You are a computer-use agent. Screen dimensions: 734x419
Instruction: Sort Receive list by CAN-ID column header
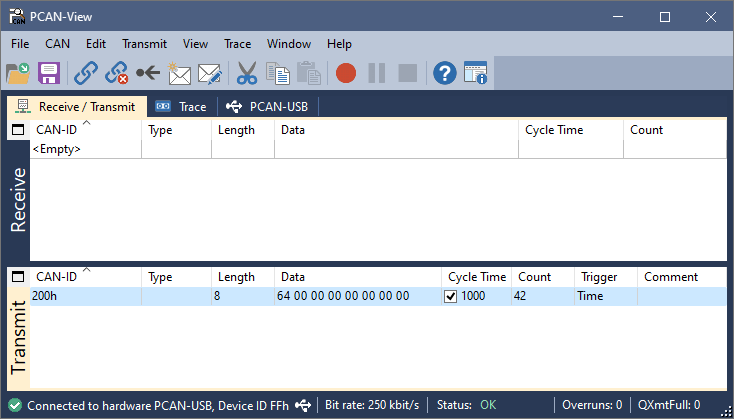86,130
